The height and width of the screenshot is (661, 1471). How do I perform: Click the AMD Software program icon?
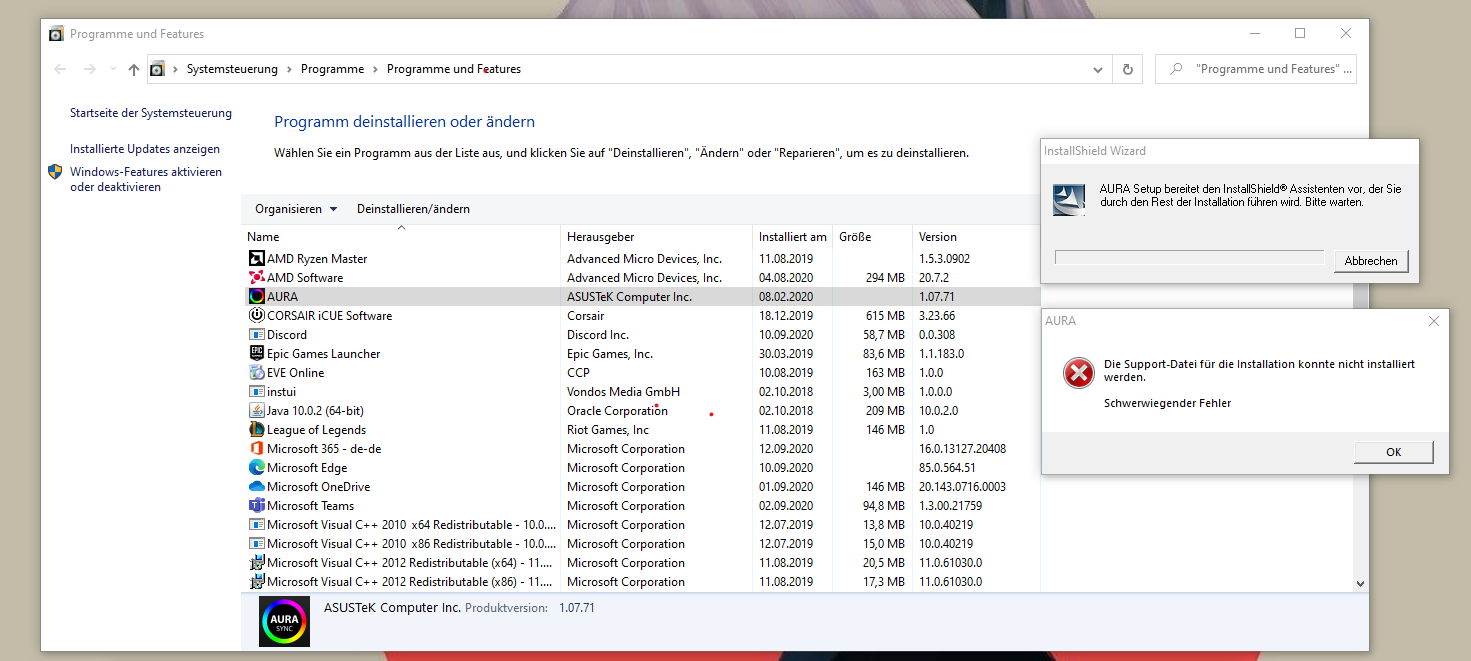click(256, 278)
